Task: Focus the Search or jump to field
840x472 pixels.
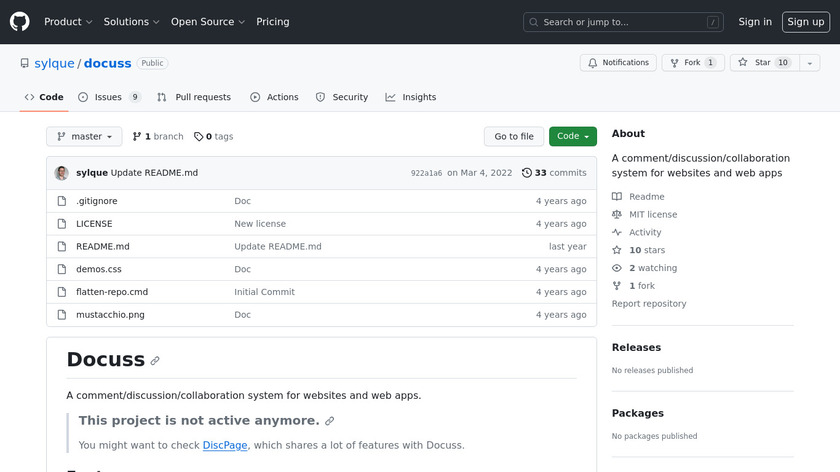Action: click(x=623, y=22)
